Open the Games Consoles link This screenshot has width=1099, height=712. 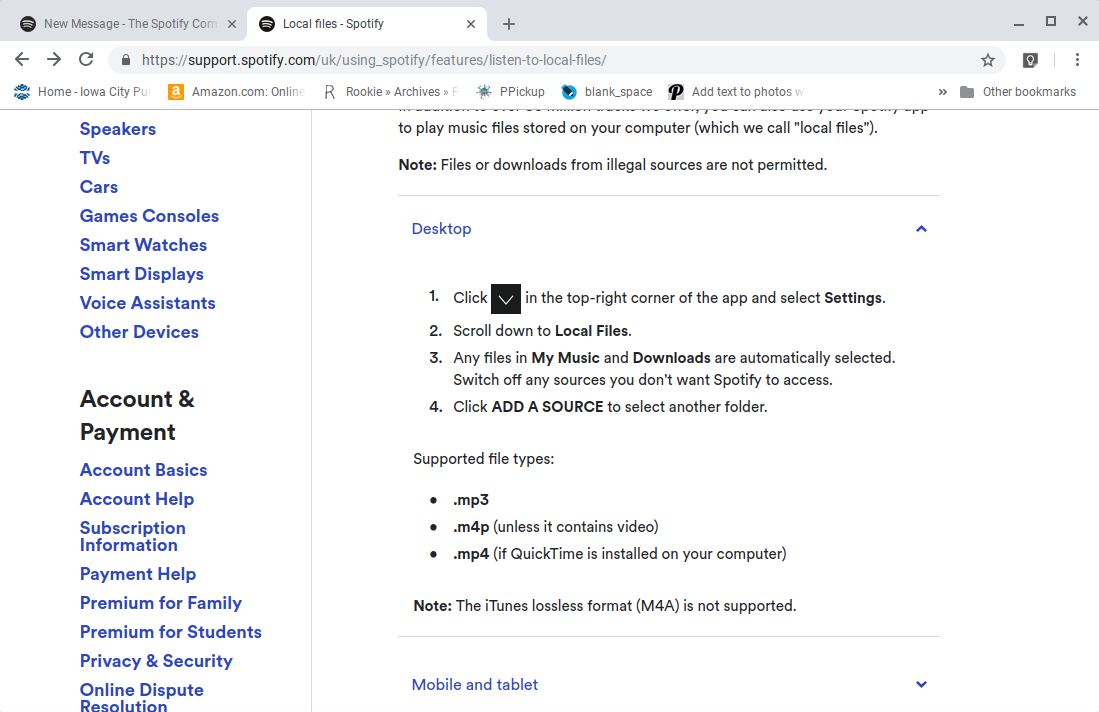(149, 216)
